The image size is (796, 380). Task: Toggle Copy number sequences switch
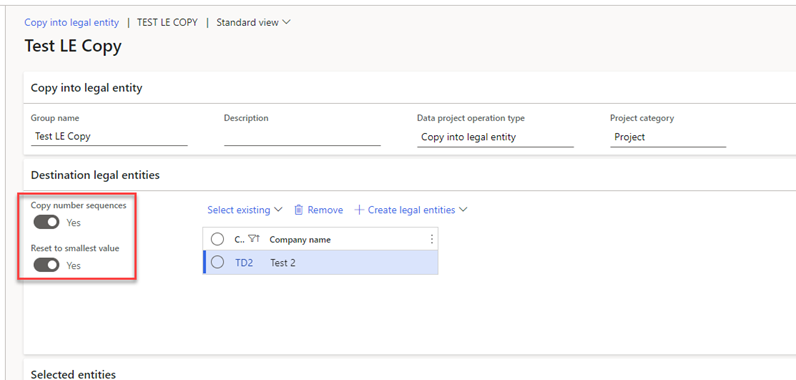[47, 222]
